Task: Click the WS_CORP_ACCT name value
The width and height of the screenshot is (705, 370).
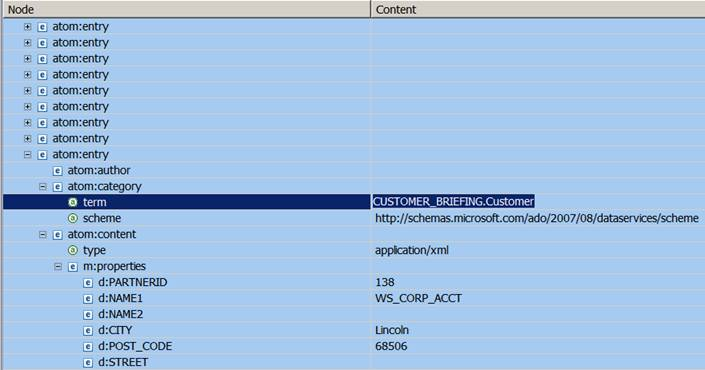Action: [419, 298]
